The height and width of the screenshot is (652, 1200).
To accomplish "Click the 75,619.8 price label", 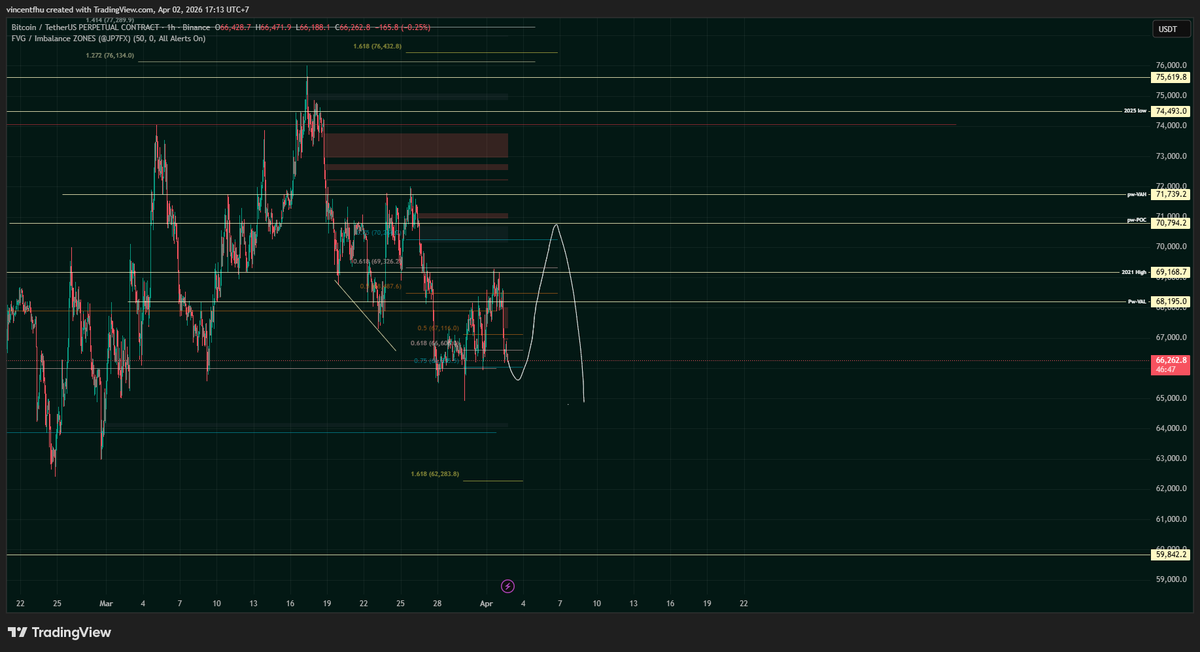I will 1171,77.
